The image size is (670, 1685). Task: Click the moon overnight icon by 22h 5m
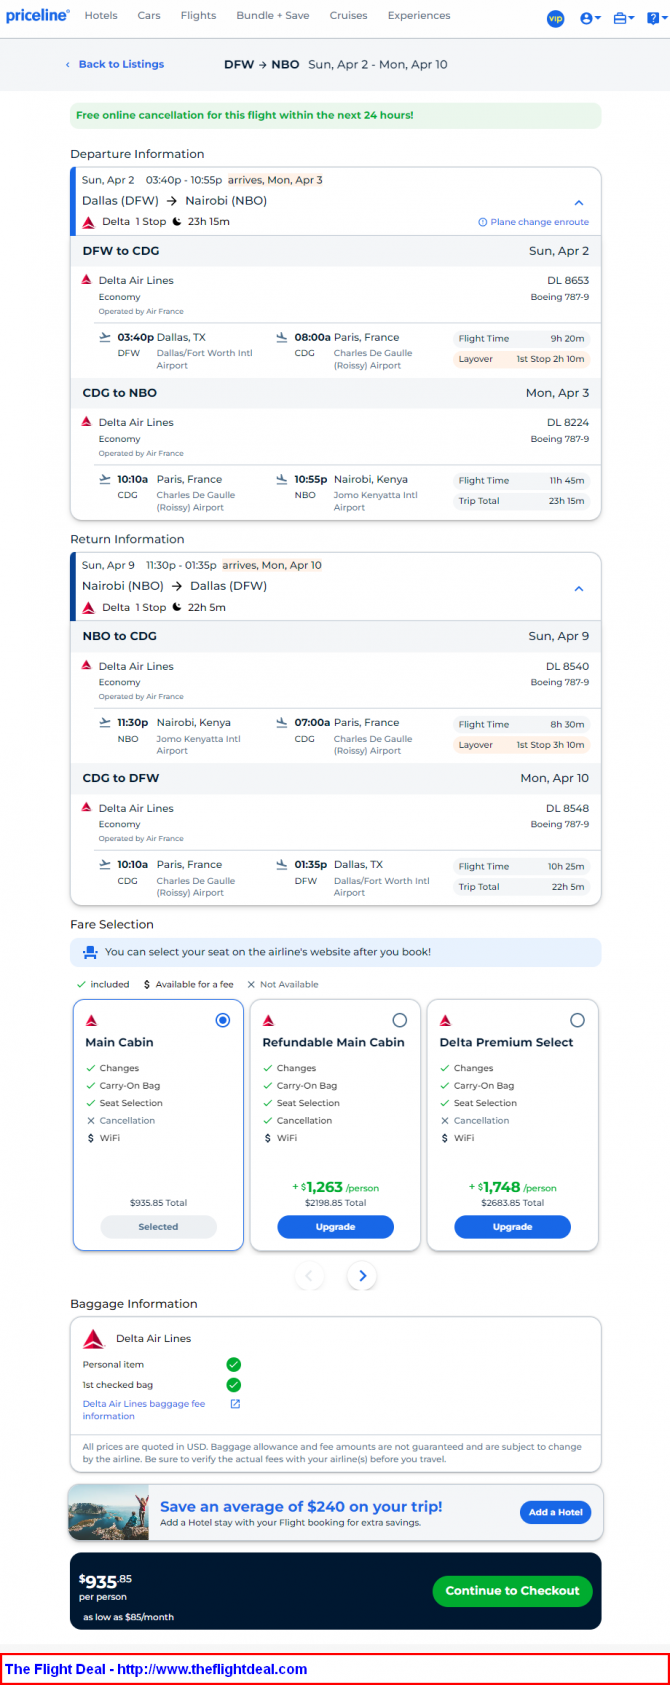pyautogui.click(x=177, y=607)
